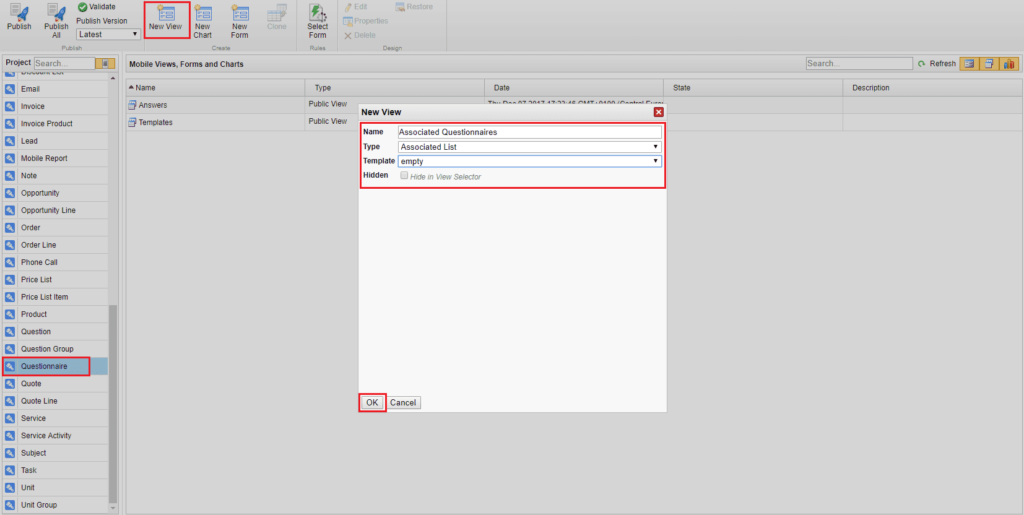This screenshot has width=1024, height=515.
Task: Open the Template dropdown
Action: 529,160
